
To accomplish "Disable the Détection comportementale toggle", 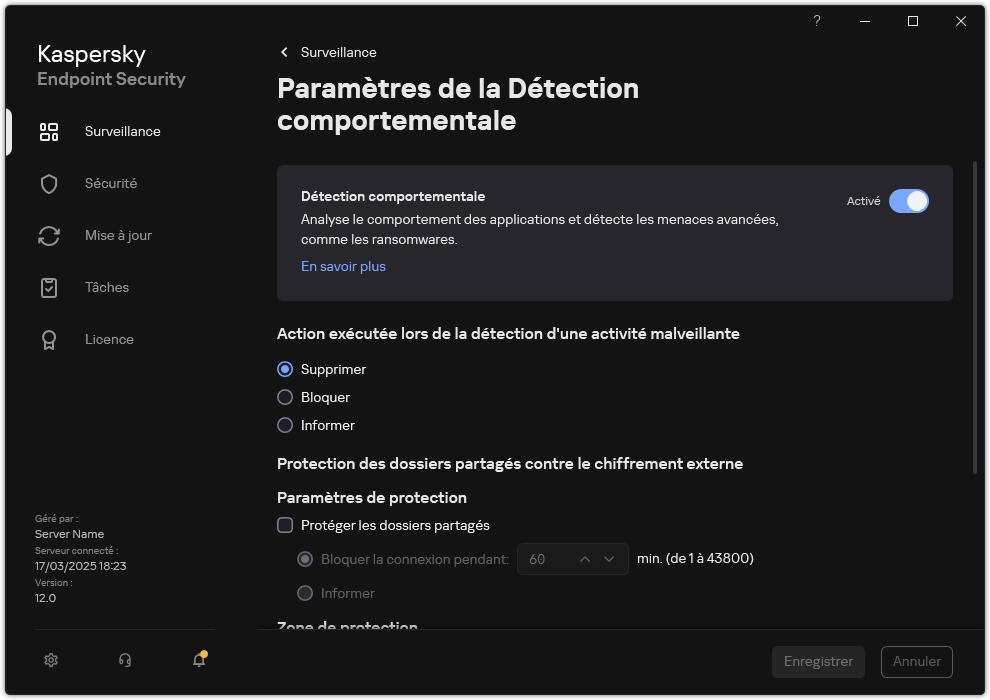I will pyautogui.click(x=909, y=201).
